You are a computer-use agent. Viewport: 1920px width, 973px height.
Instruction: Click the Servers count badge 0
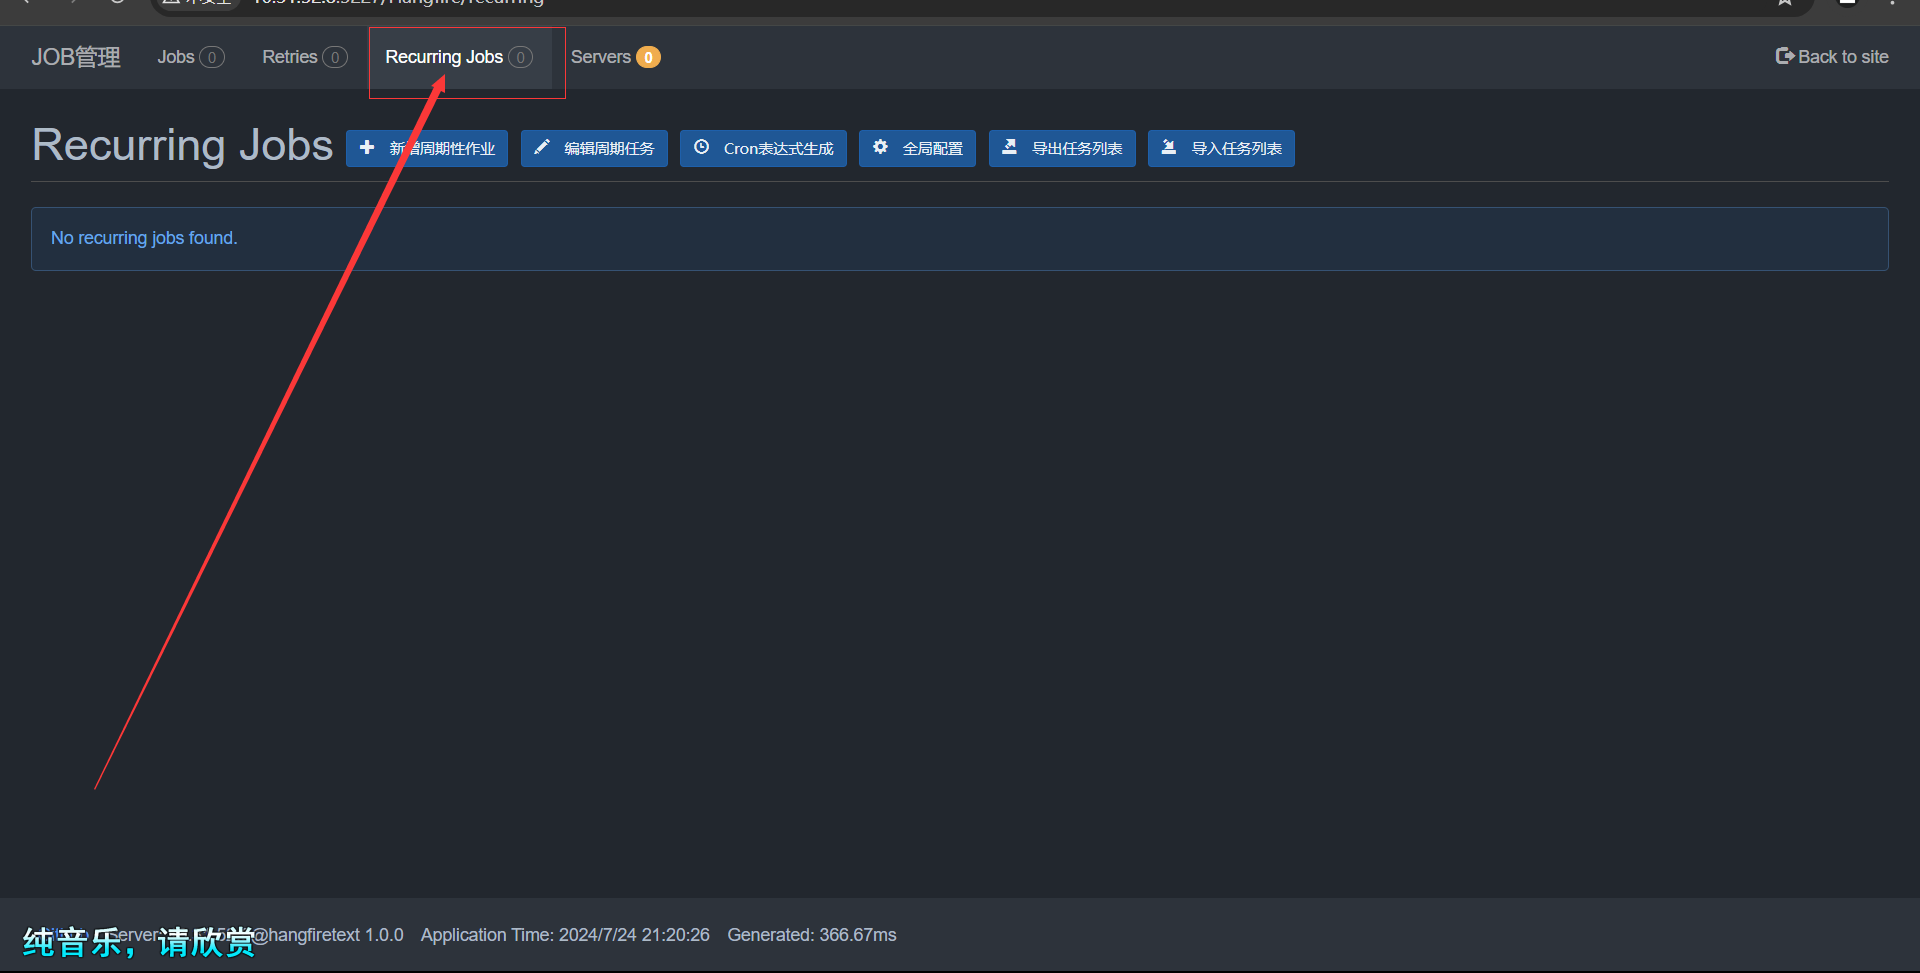point(648,57)
